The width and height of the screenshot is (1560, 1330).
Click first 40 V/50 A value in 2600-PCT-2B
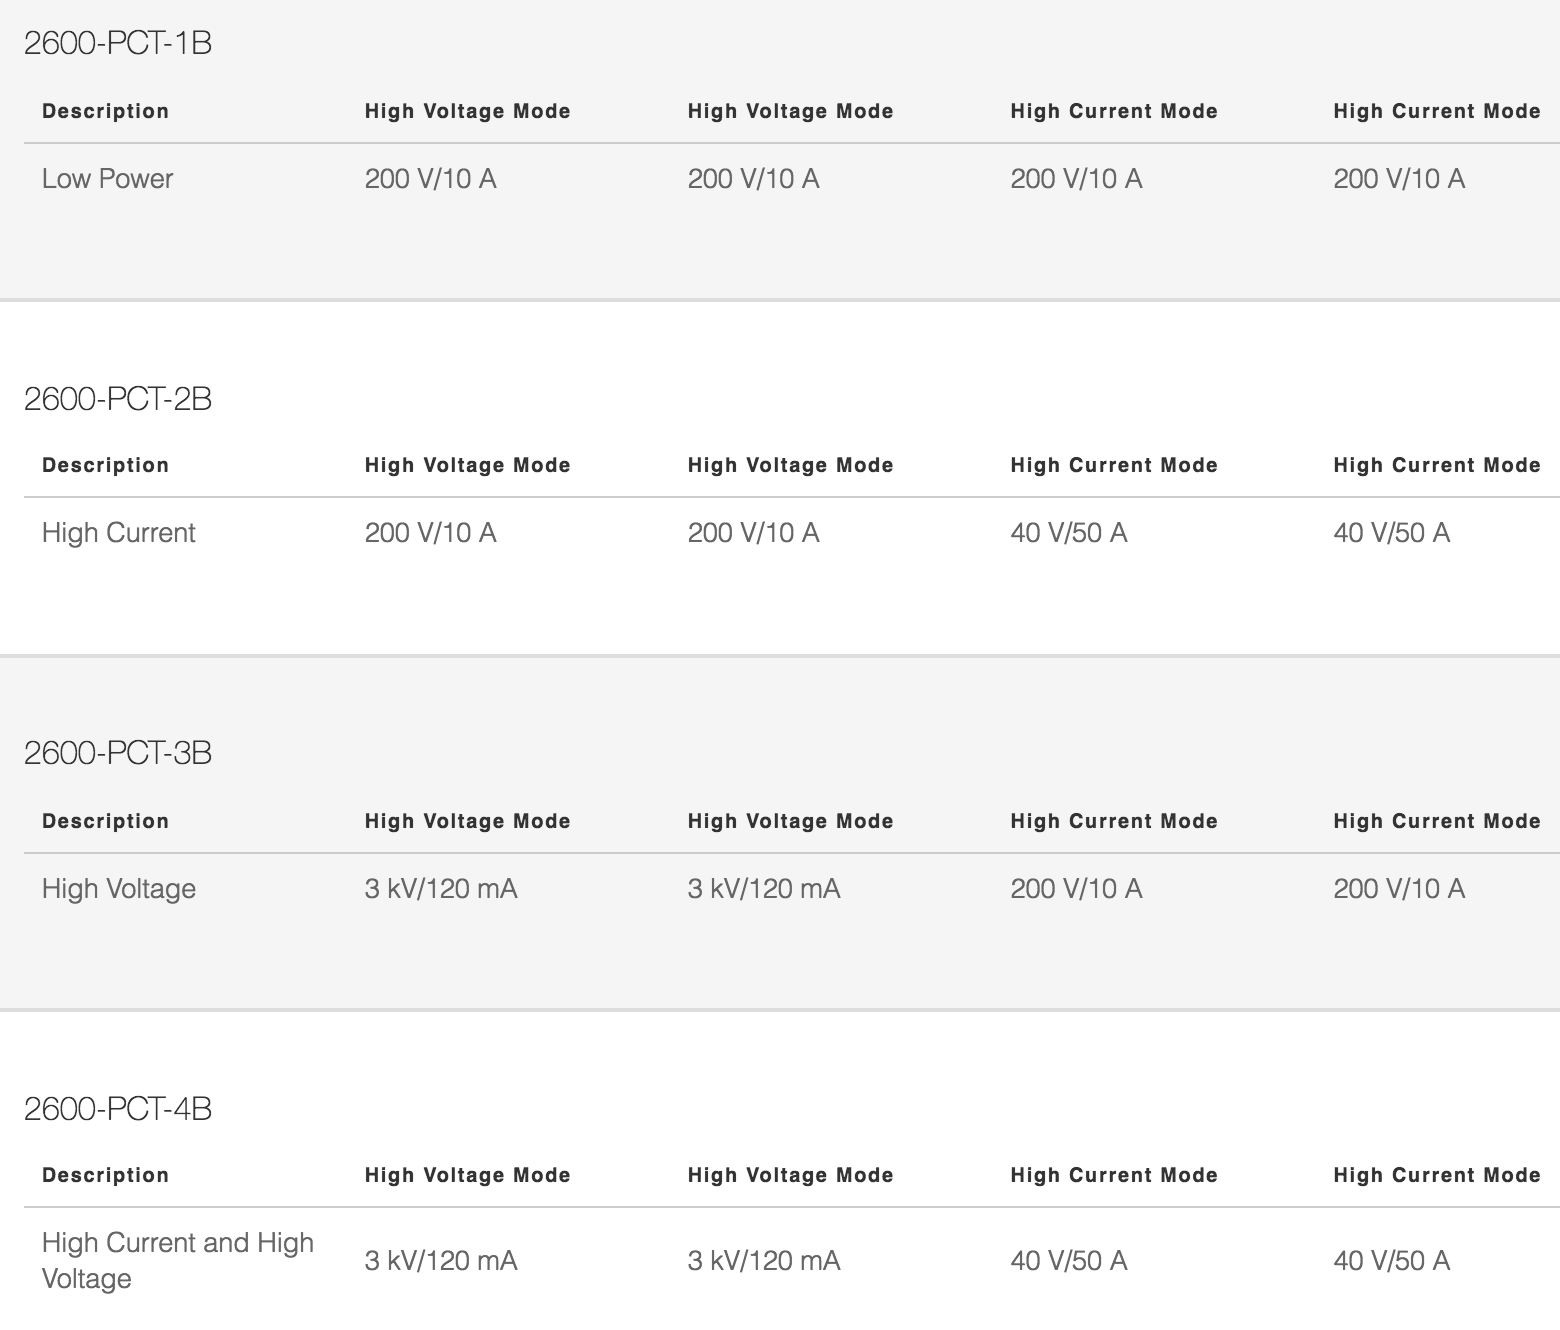[x=1068, y=533]
